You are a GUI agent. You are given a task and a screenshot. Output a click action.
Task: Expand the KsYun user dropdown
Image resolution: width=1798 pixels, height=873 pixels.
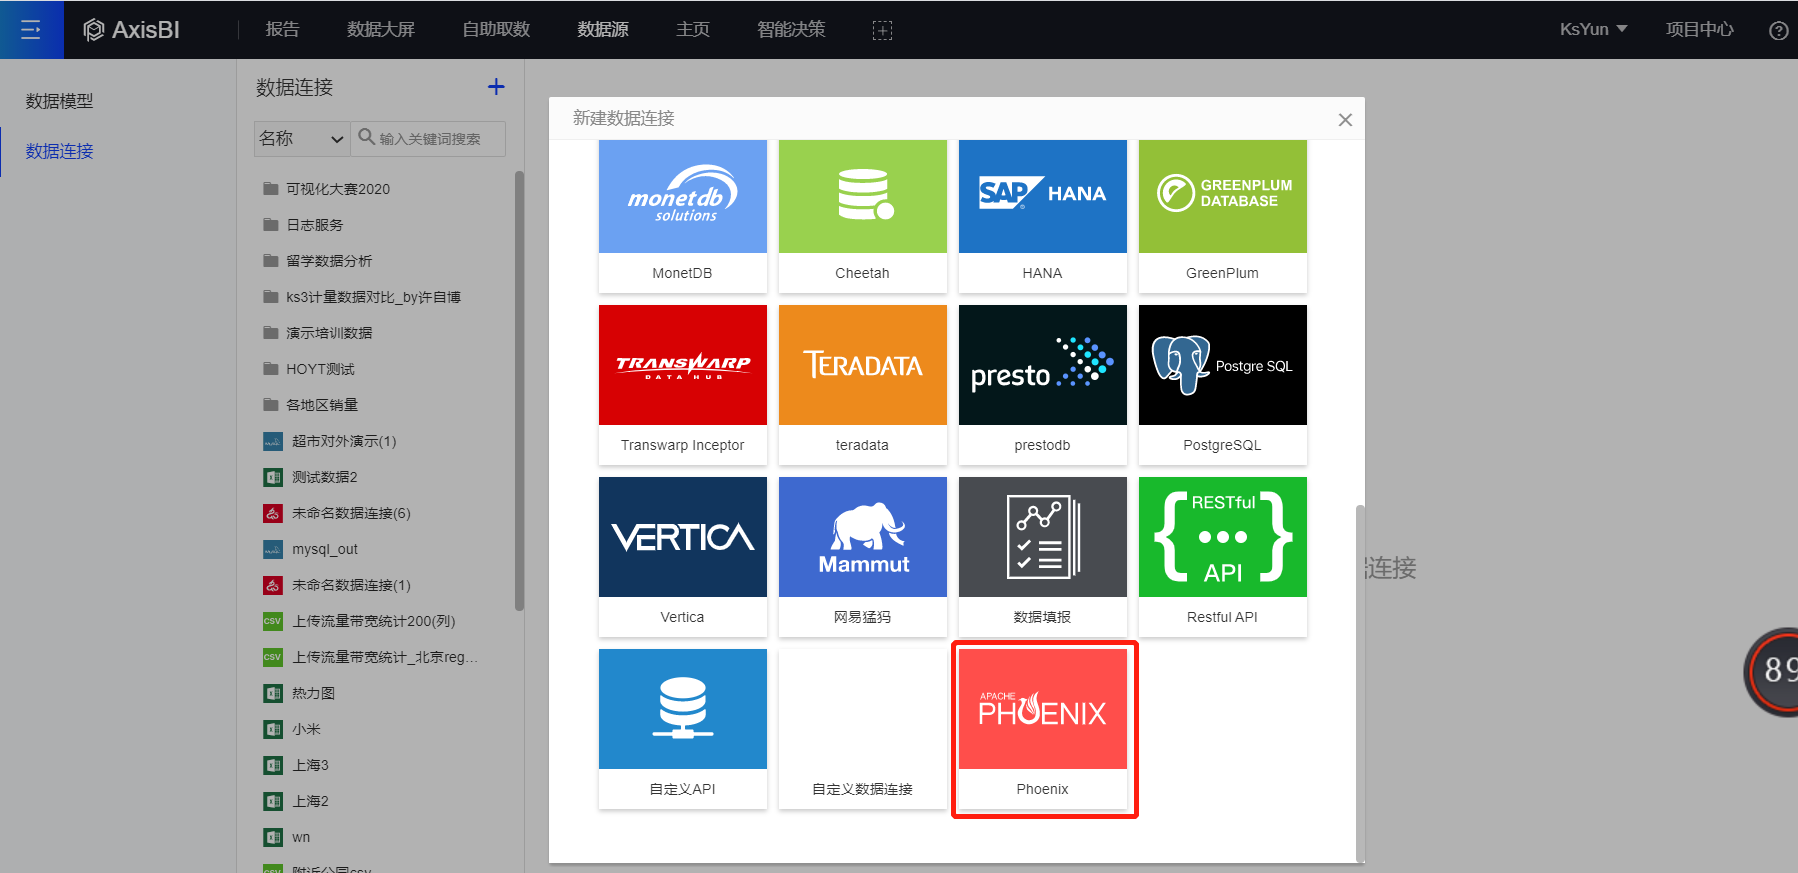coord(1593,29)
